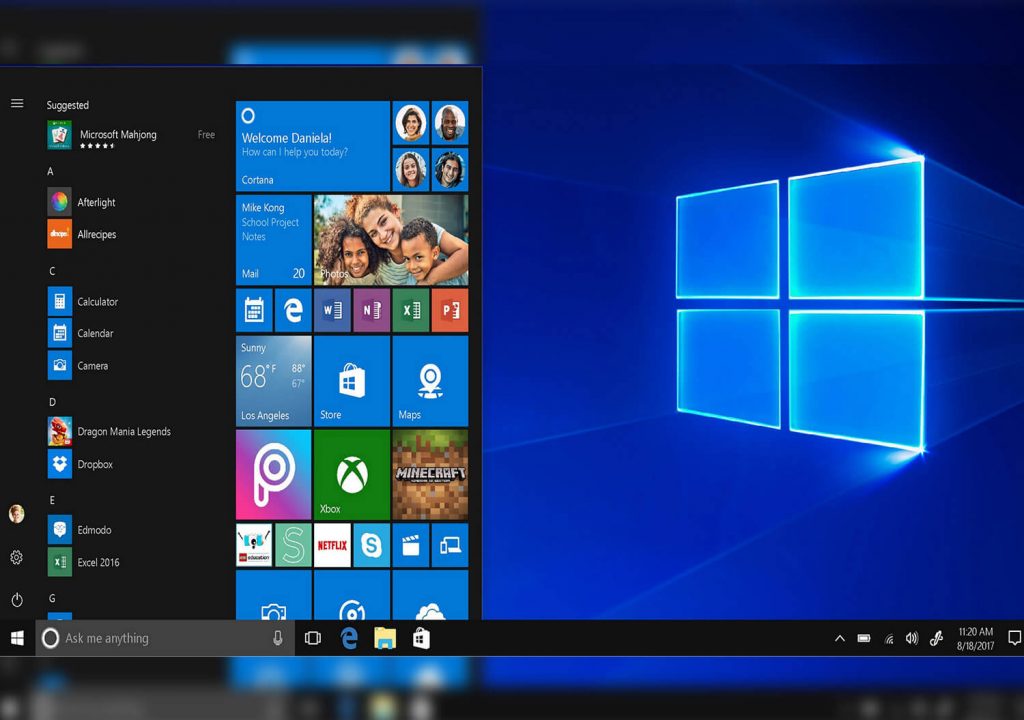Viewport: 1024px width, 720px height.
Task: Open the education app small tile
Action: (x=253, y=545)
